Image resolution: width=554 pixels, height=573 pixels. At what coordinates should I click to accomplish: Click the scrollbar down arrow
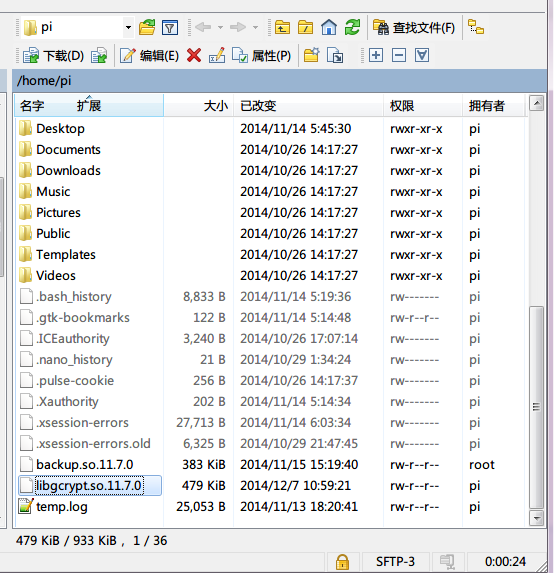(x=537, y=518)
